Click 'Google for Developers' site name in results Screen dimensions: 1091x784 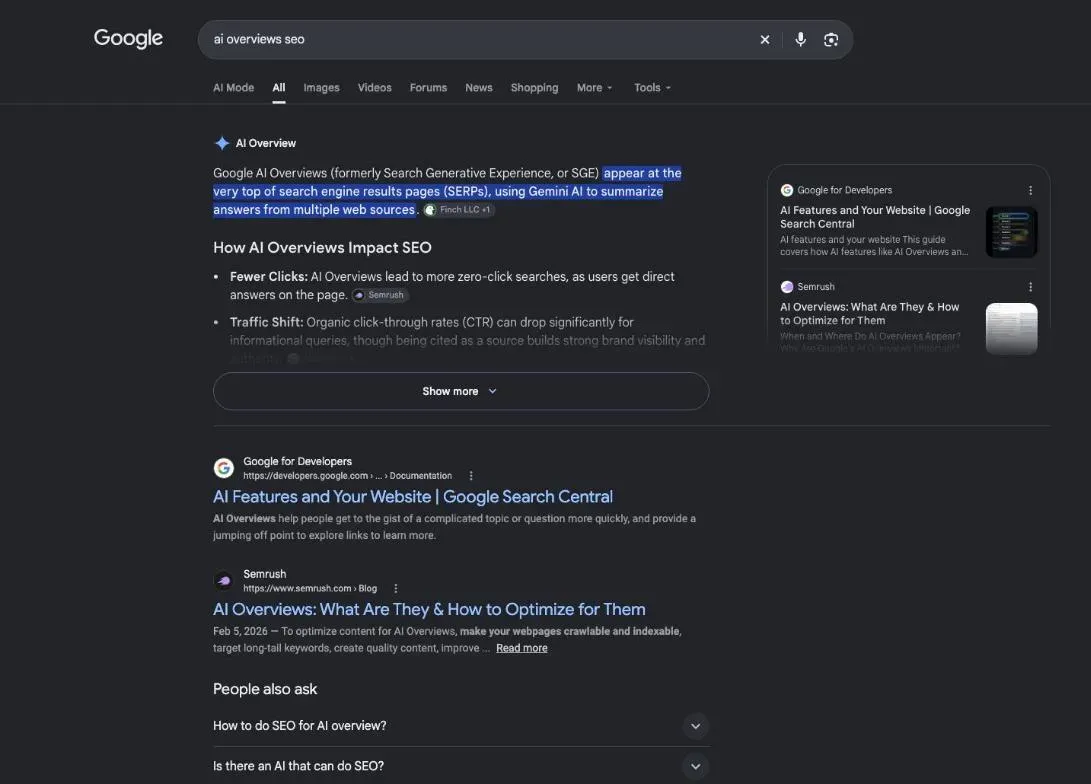[x=297, y=461]
